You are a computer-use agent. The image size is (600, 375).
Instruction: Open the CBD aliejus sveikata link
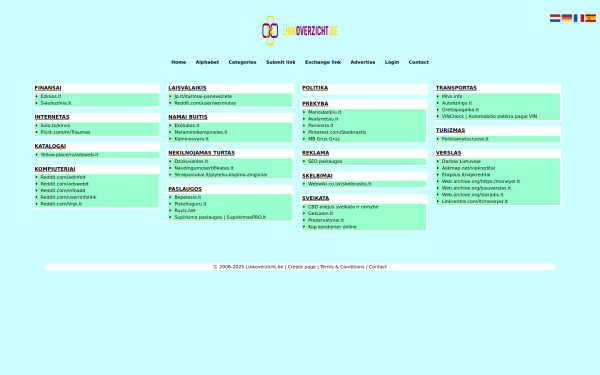[343, 207]
